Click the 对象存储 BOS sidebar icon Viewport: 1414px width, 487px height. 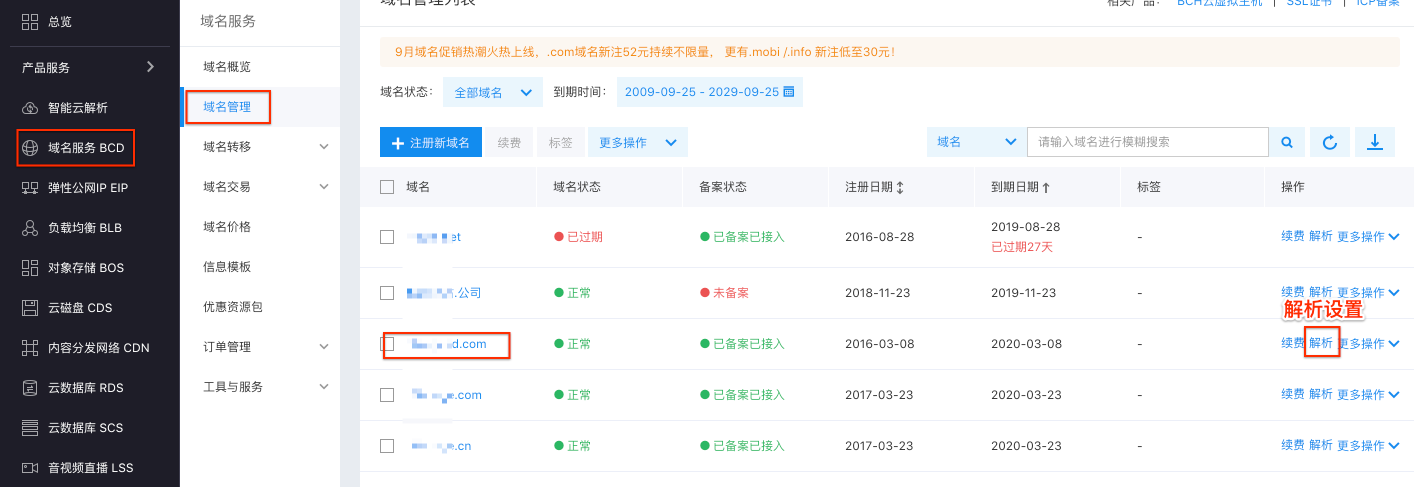(x=30, y=268)
